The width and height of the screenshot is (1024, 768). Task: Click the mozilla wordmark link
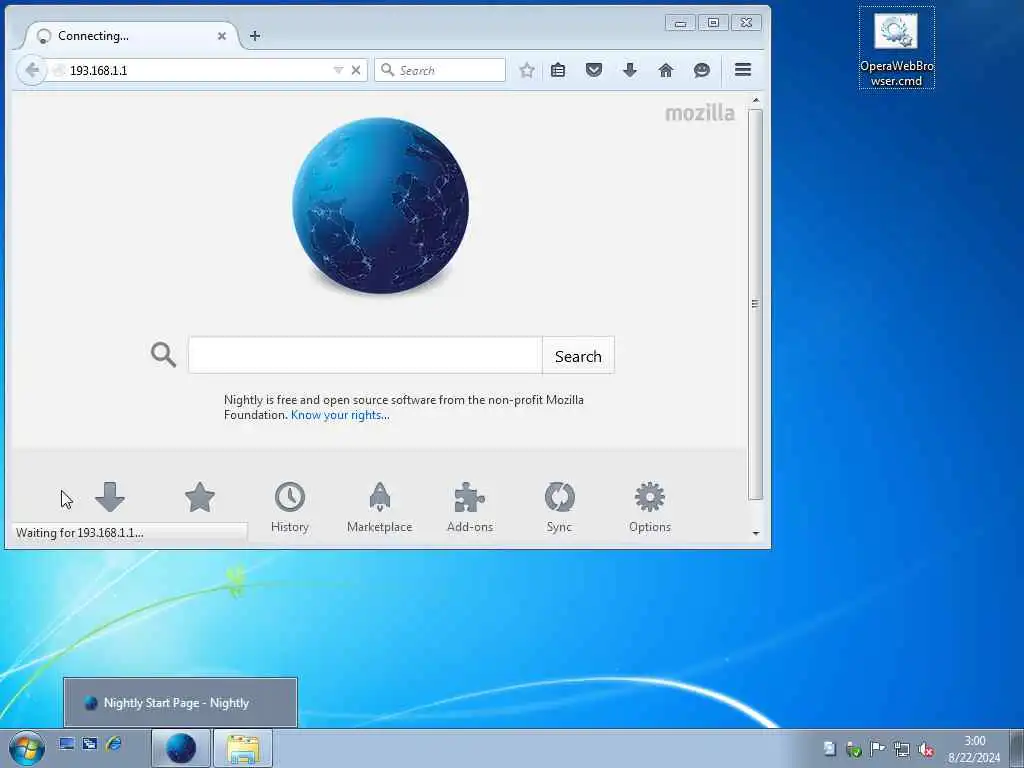point(699,113)
